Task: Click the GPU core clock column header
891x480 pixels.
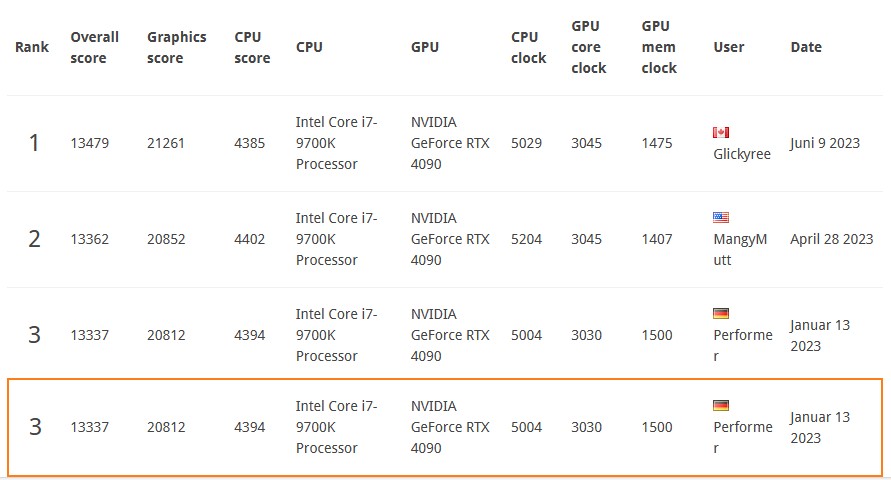Action: [589, 47]
